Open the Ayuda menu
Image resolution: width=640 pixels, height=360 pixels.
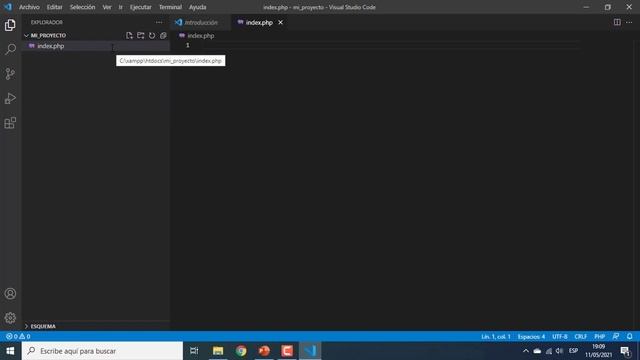tap(198, 7)
